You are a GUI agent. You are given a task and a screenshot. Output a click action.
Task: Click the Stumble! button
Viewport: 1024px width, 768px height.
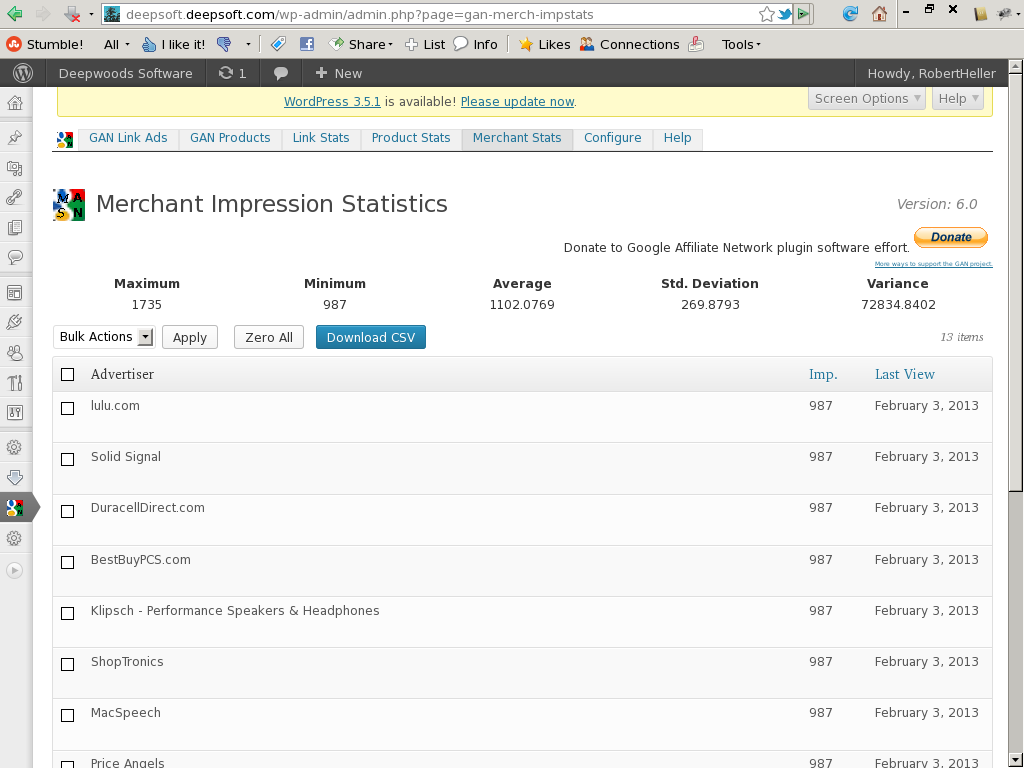coord(44,44)
